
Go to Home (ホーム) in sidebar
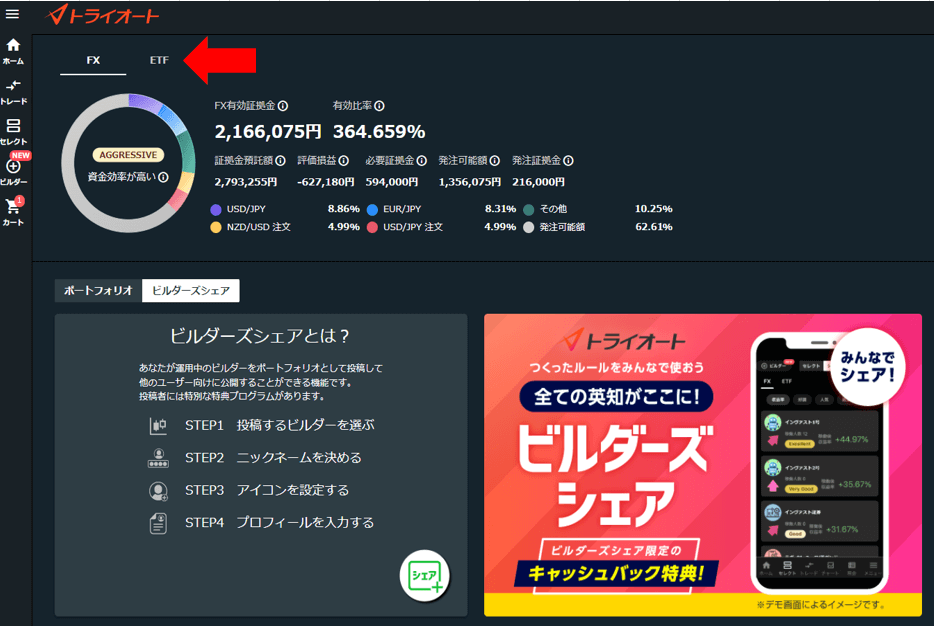[x=13, y=51]
